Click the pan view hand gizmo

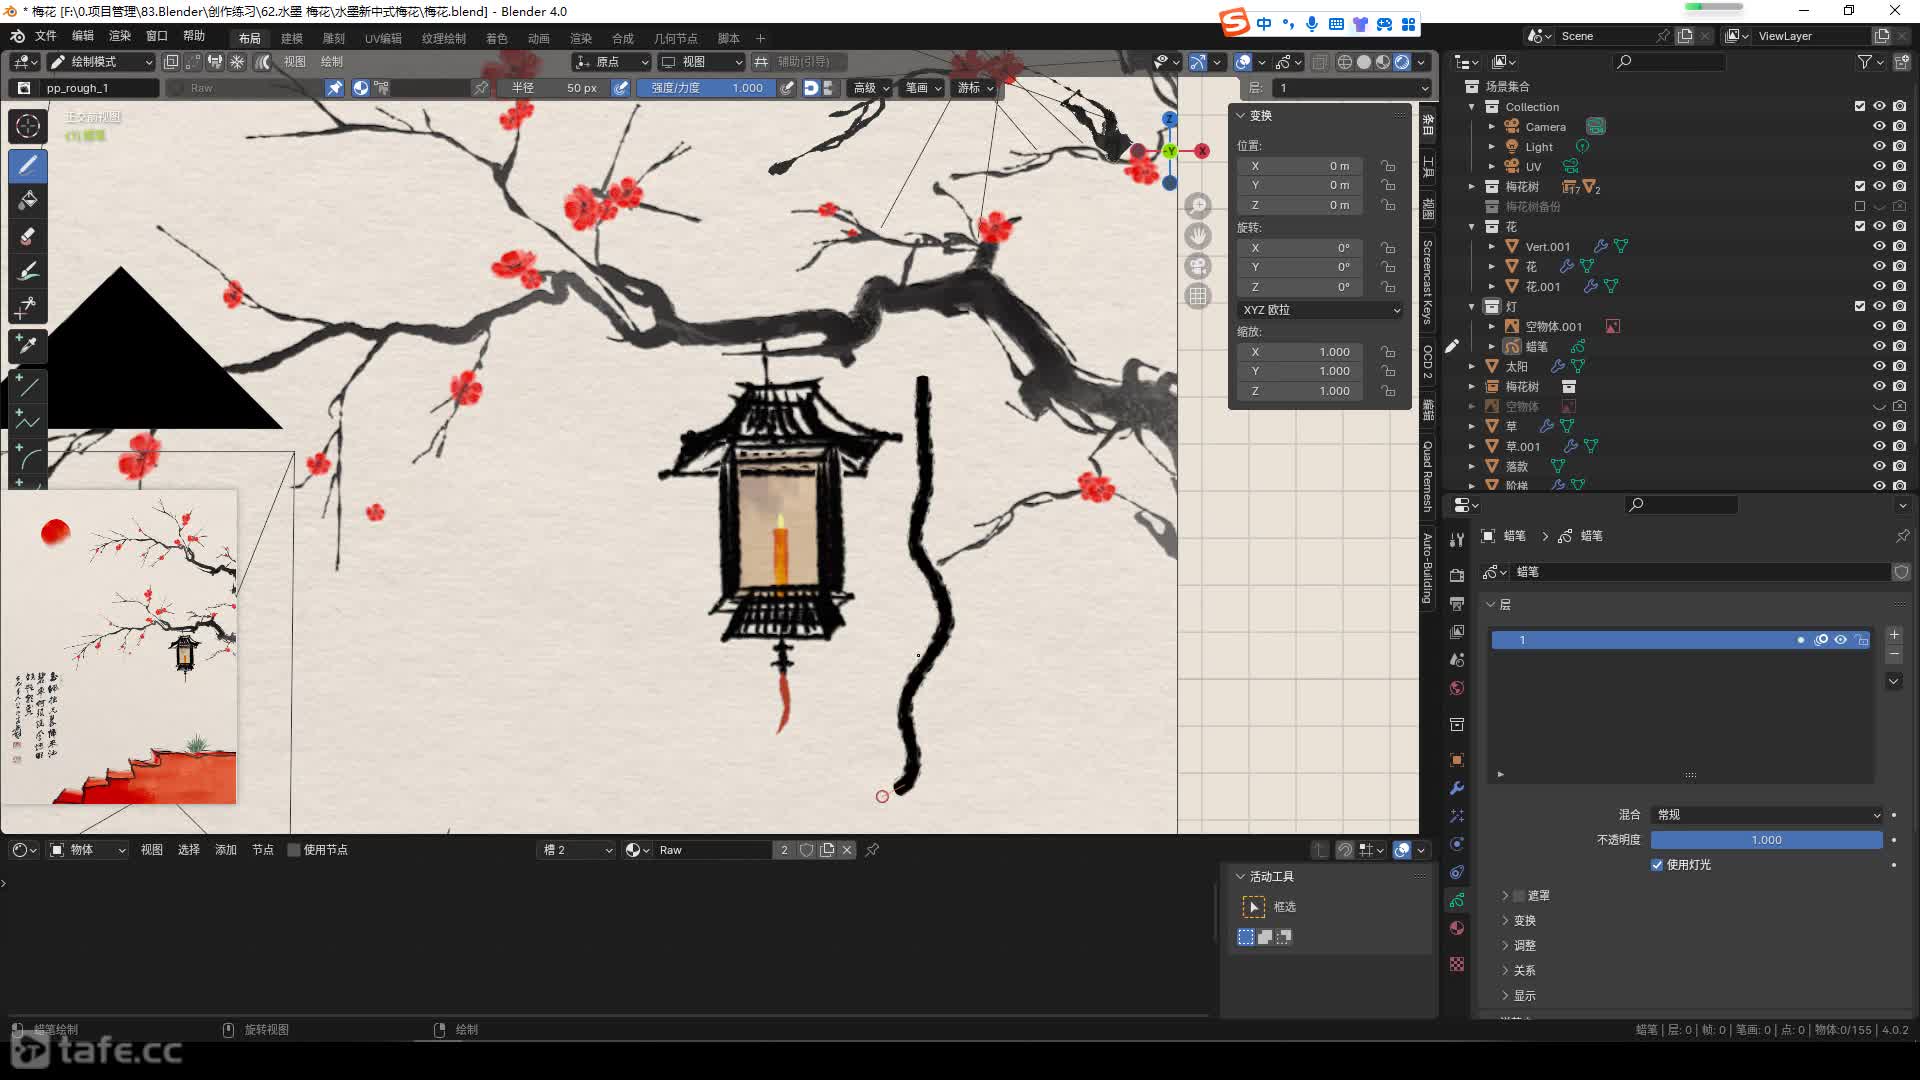coord(1198,236)
